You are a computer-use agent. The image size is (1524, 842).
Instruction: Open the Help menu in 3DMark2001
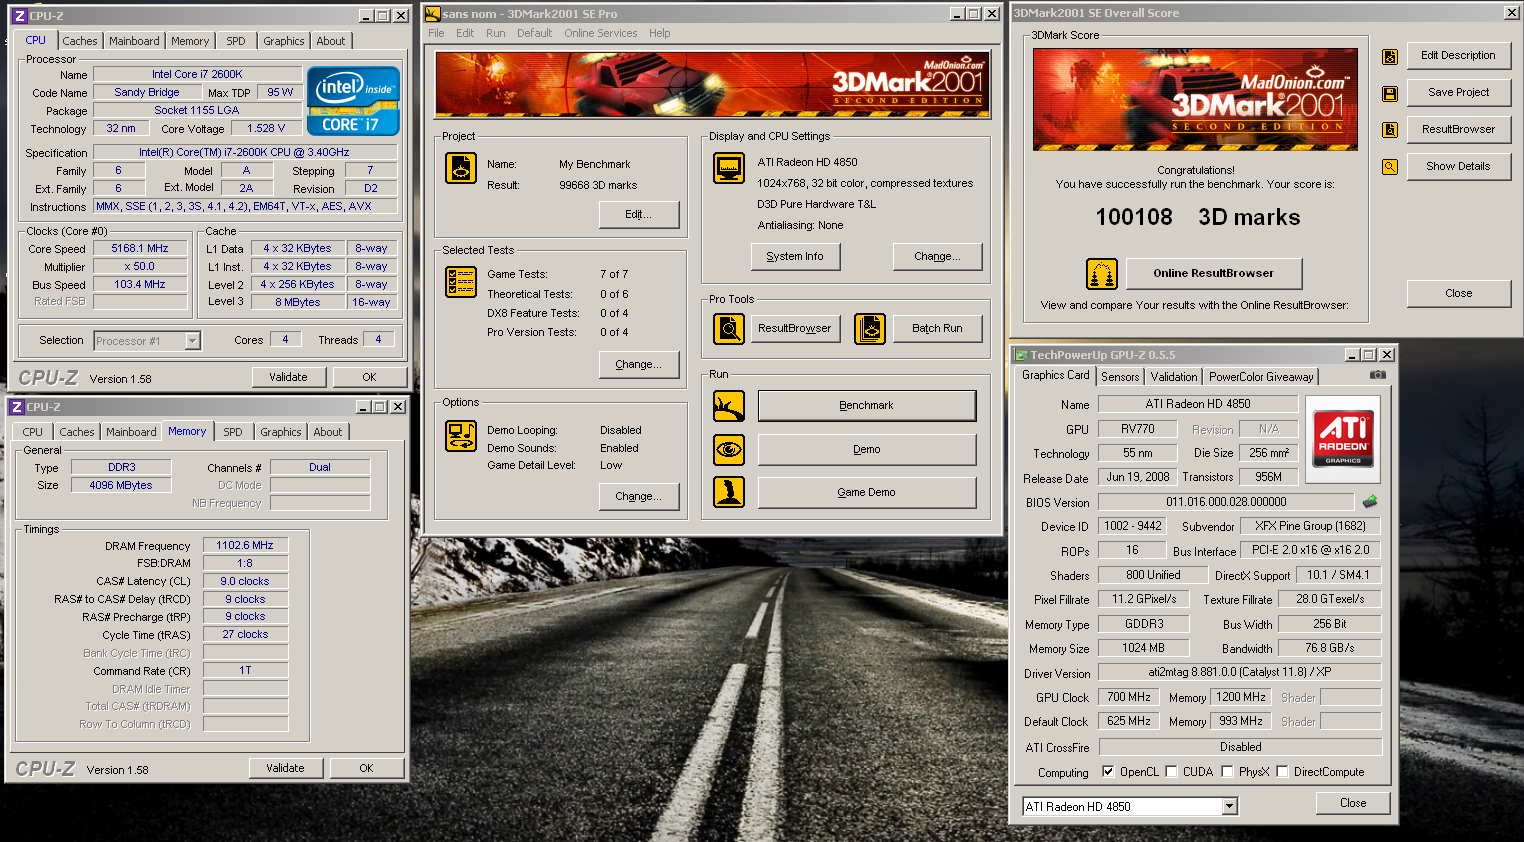point(659,33)
